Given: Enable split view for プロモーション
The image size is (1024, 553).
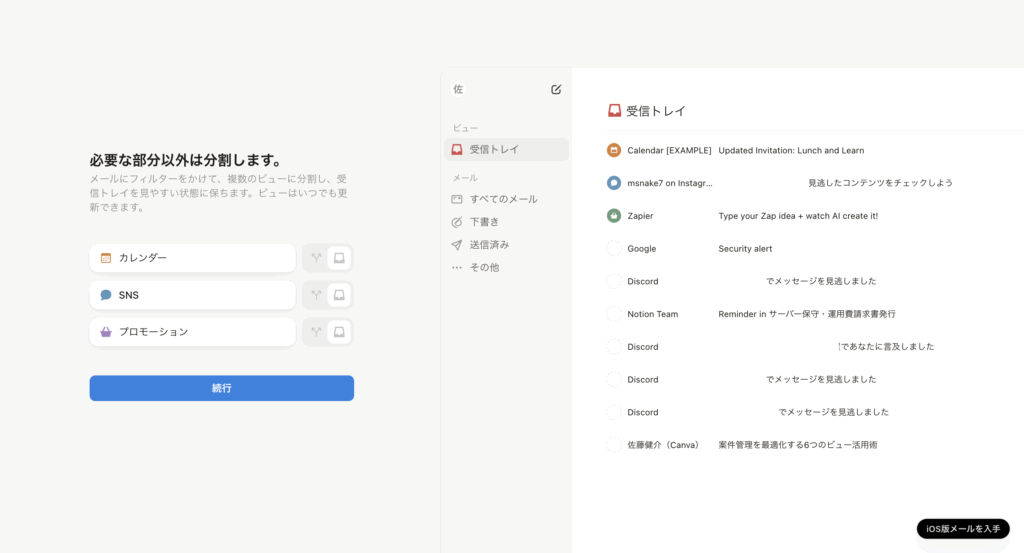Looking at the screenshot, I should click(316, 332).
